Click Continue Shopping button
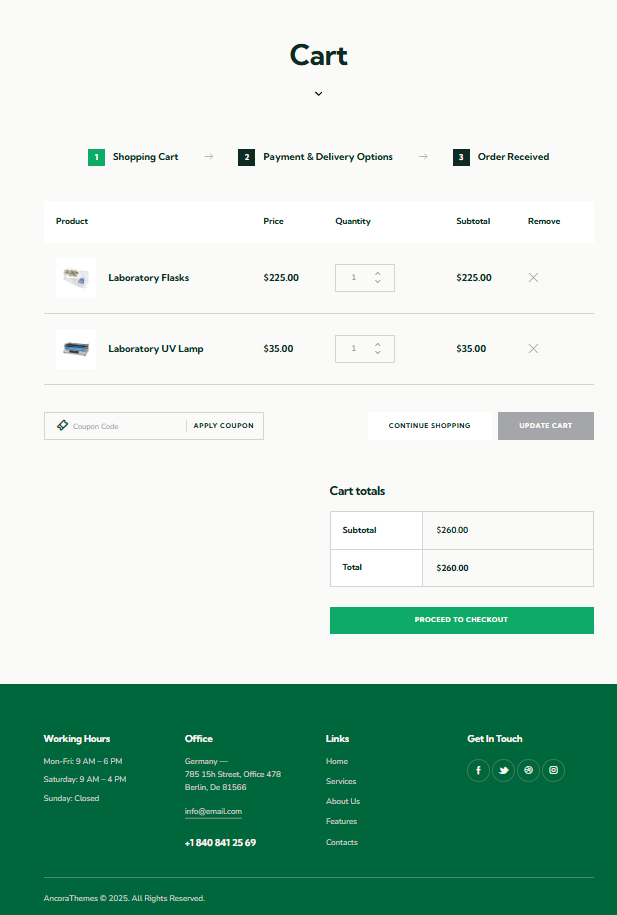Screen dimensions: 617x915 pos(430,426)
